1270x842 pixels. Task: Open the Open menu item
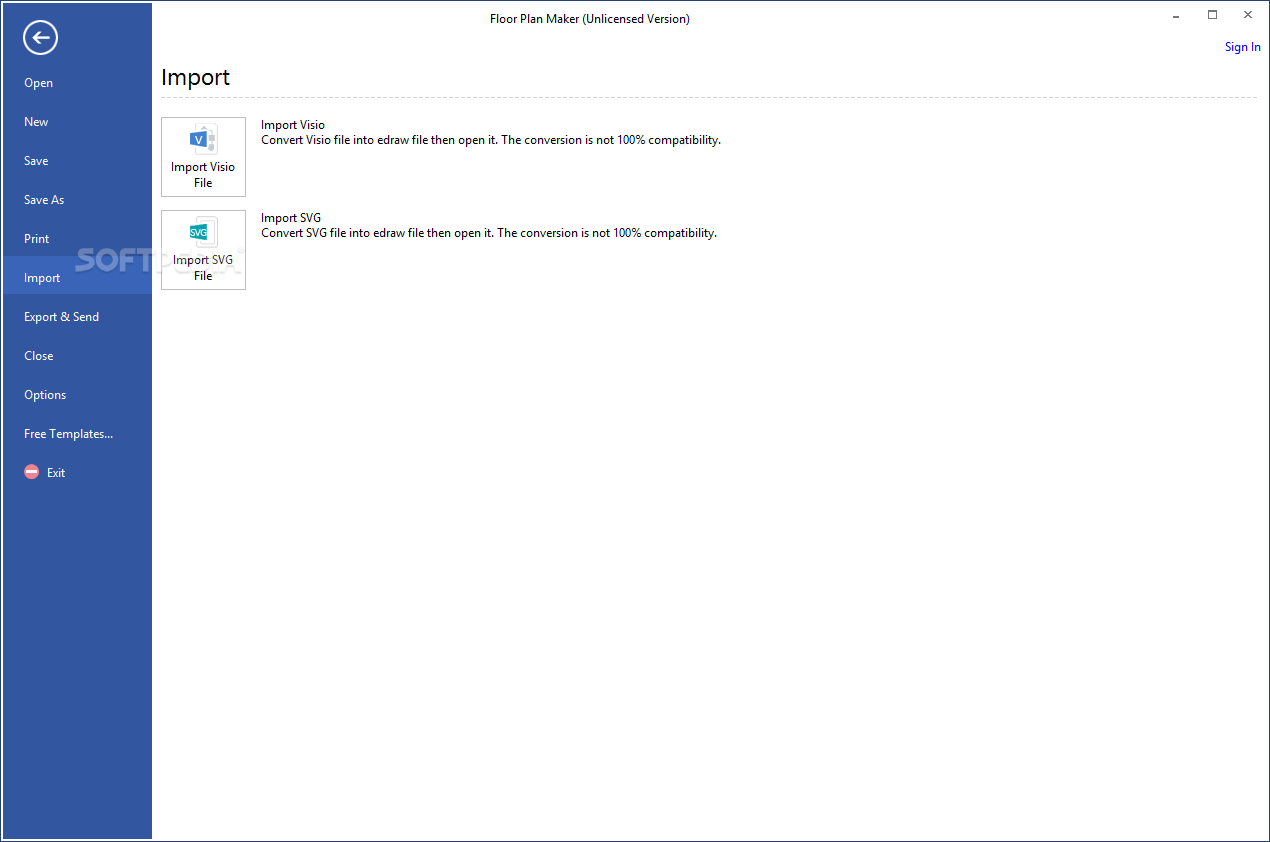(77, 83)
